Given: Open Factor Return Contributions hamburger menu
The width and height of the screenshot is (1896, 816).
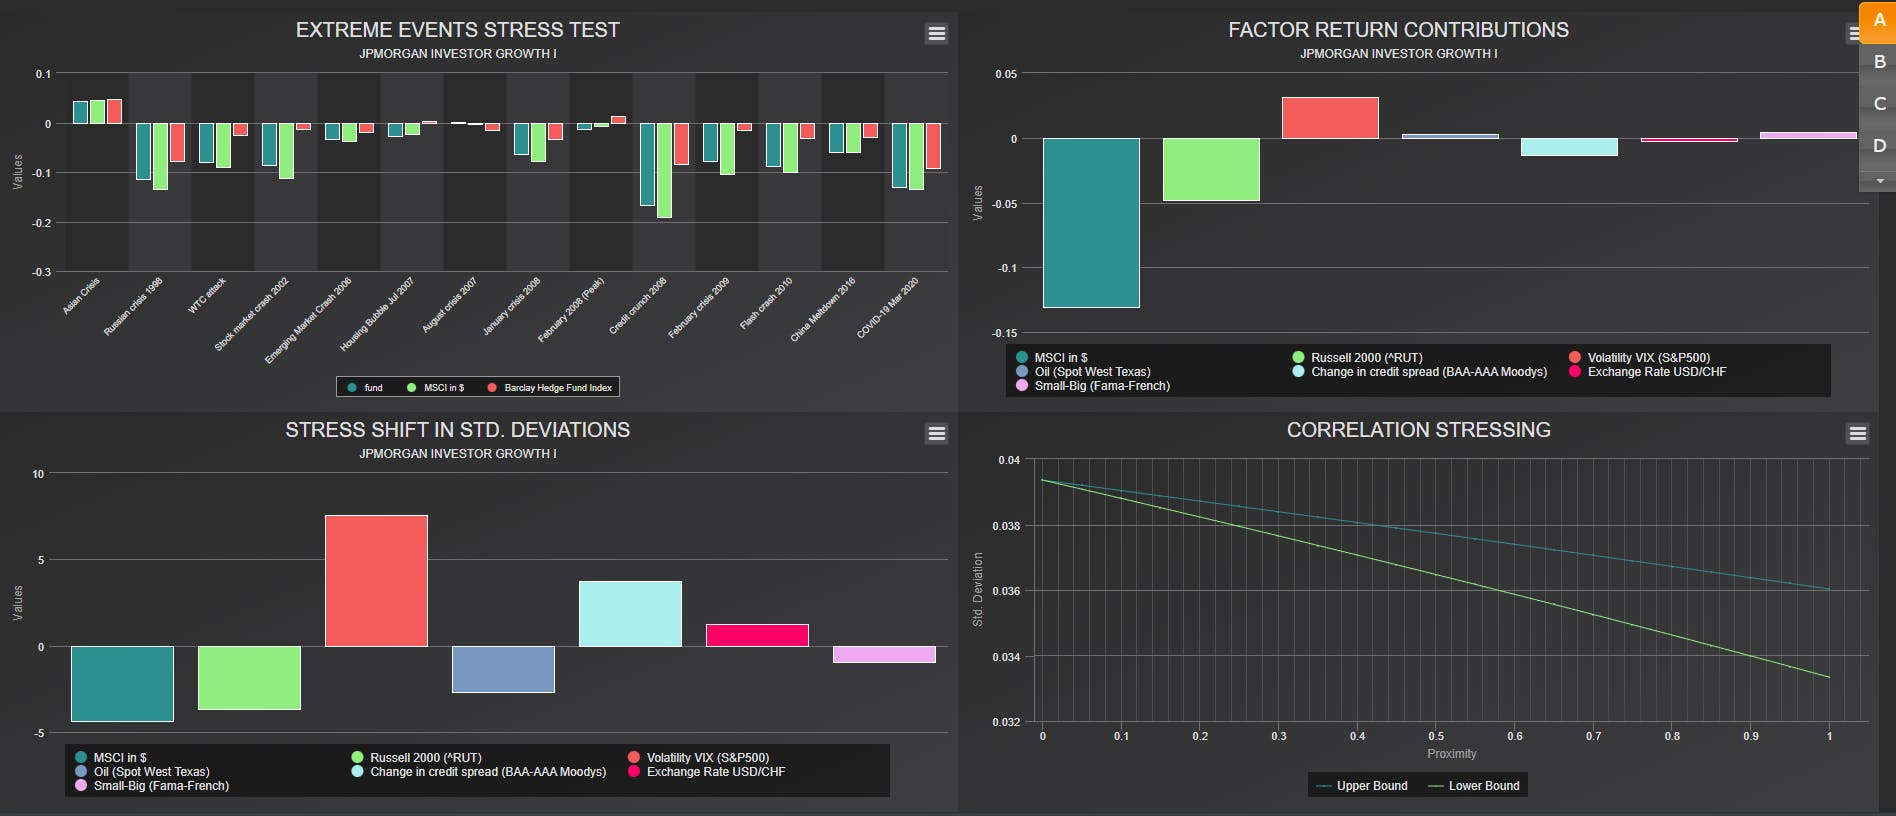Looking at the screenshot, I should click(1852, 33).
